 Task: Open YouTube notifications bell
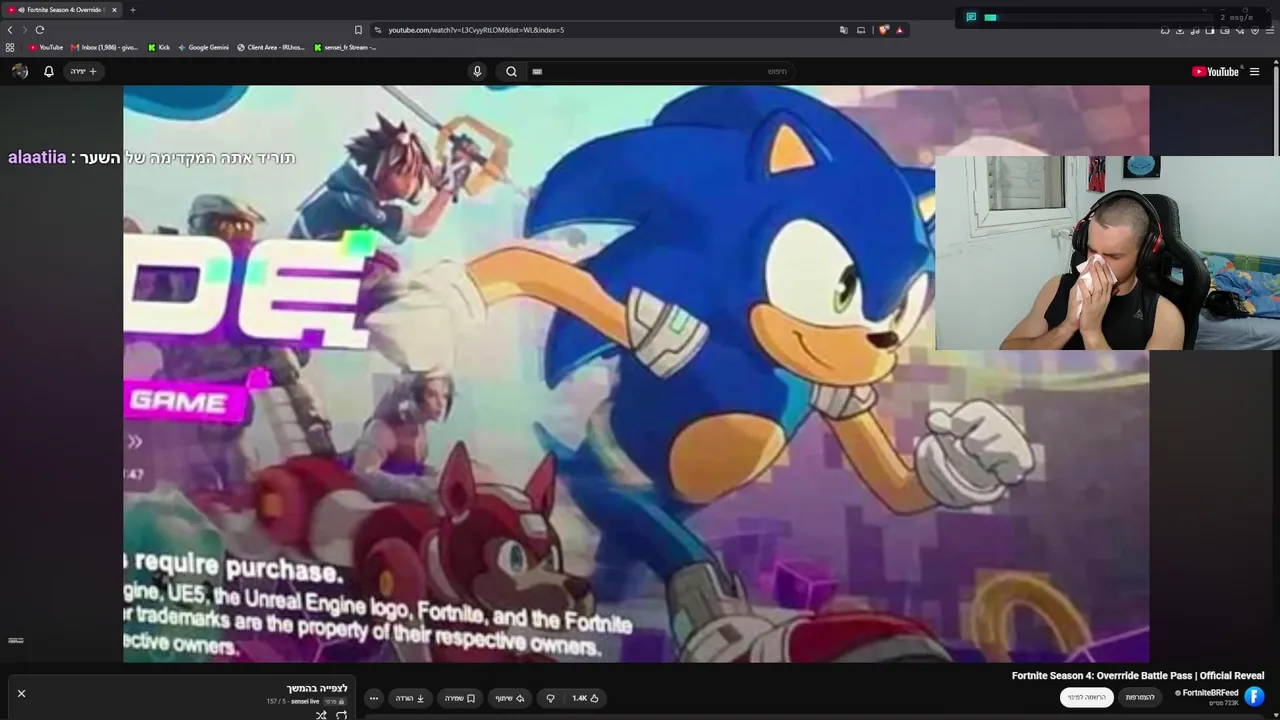pos(48,71)
